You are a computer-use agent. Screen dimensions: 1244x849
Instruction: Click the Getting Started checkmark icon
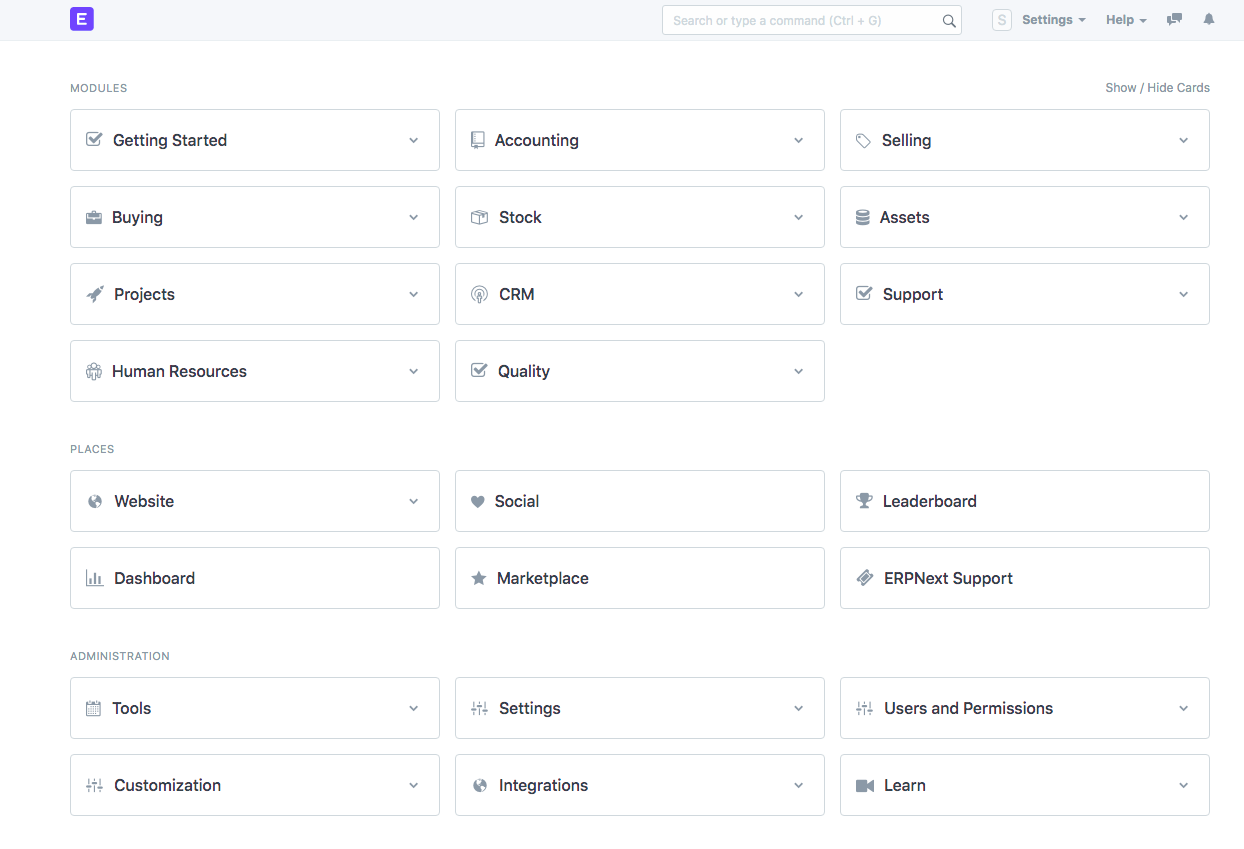pyautogui.click(x=94, y=140)
